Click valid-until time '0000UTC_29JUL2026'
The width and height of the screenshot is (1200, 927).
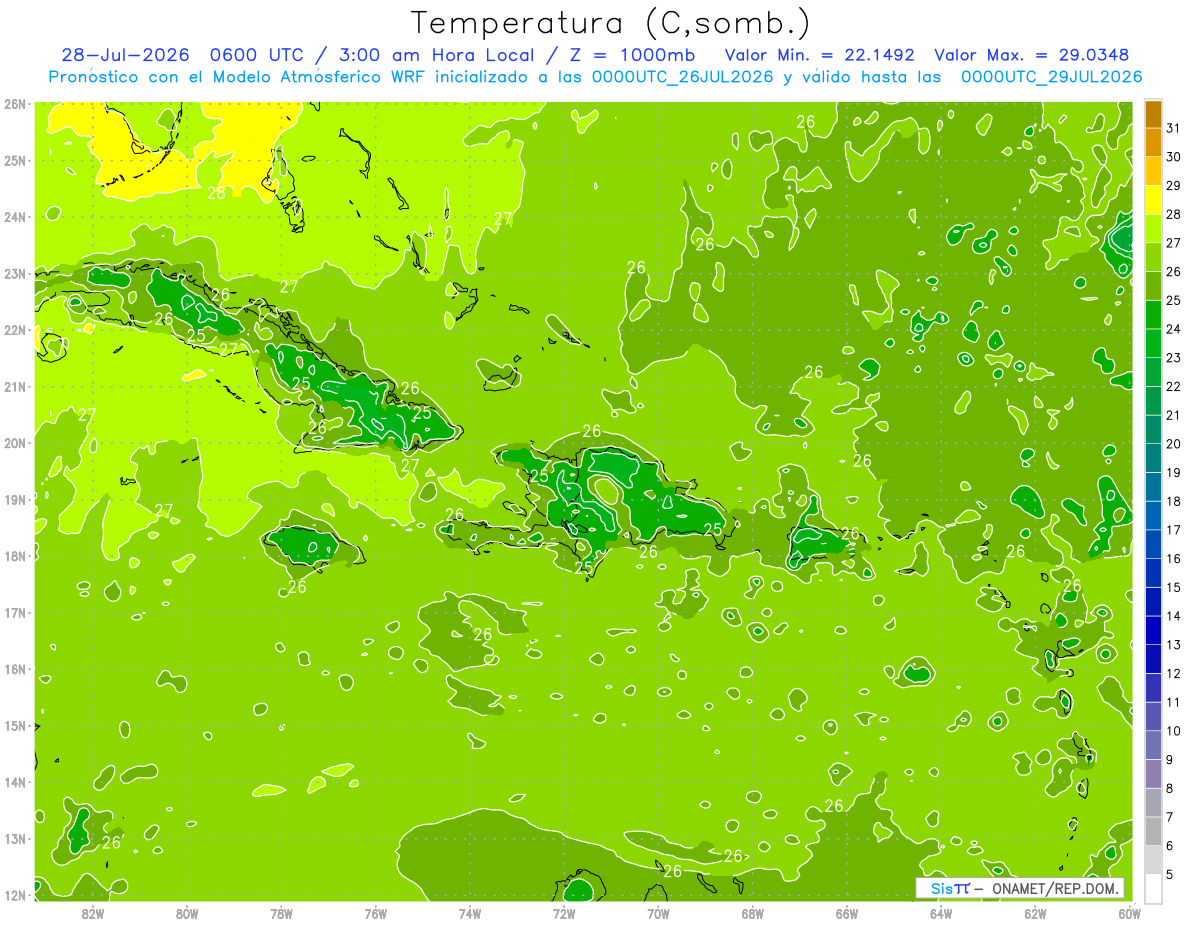[x=1051, y=76]
